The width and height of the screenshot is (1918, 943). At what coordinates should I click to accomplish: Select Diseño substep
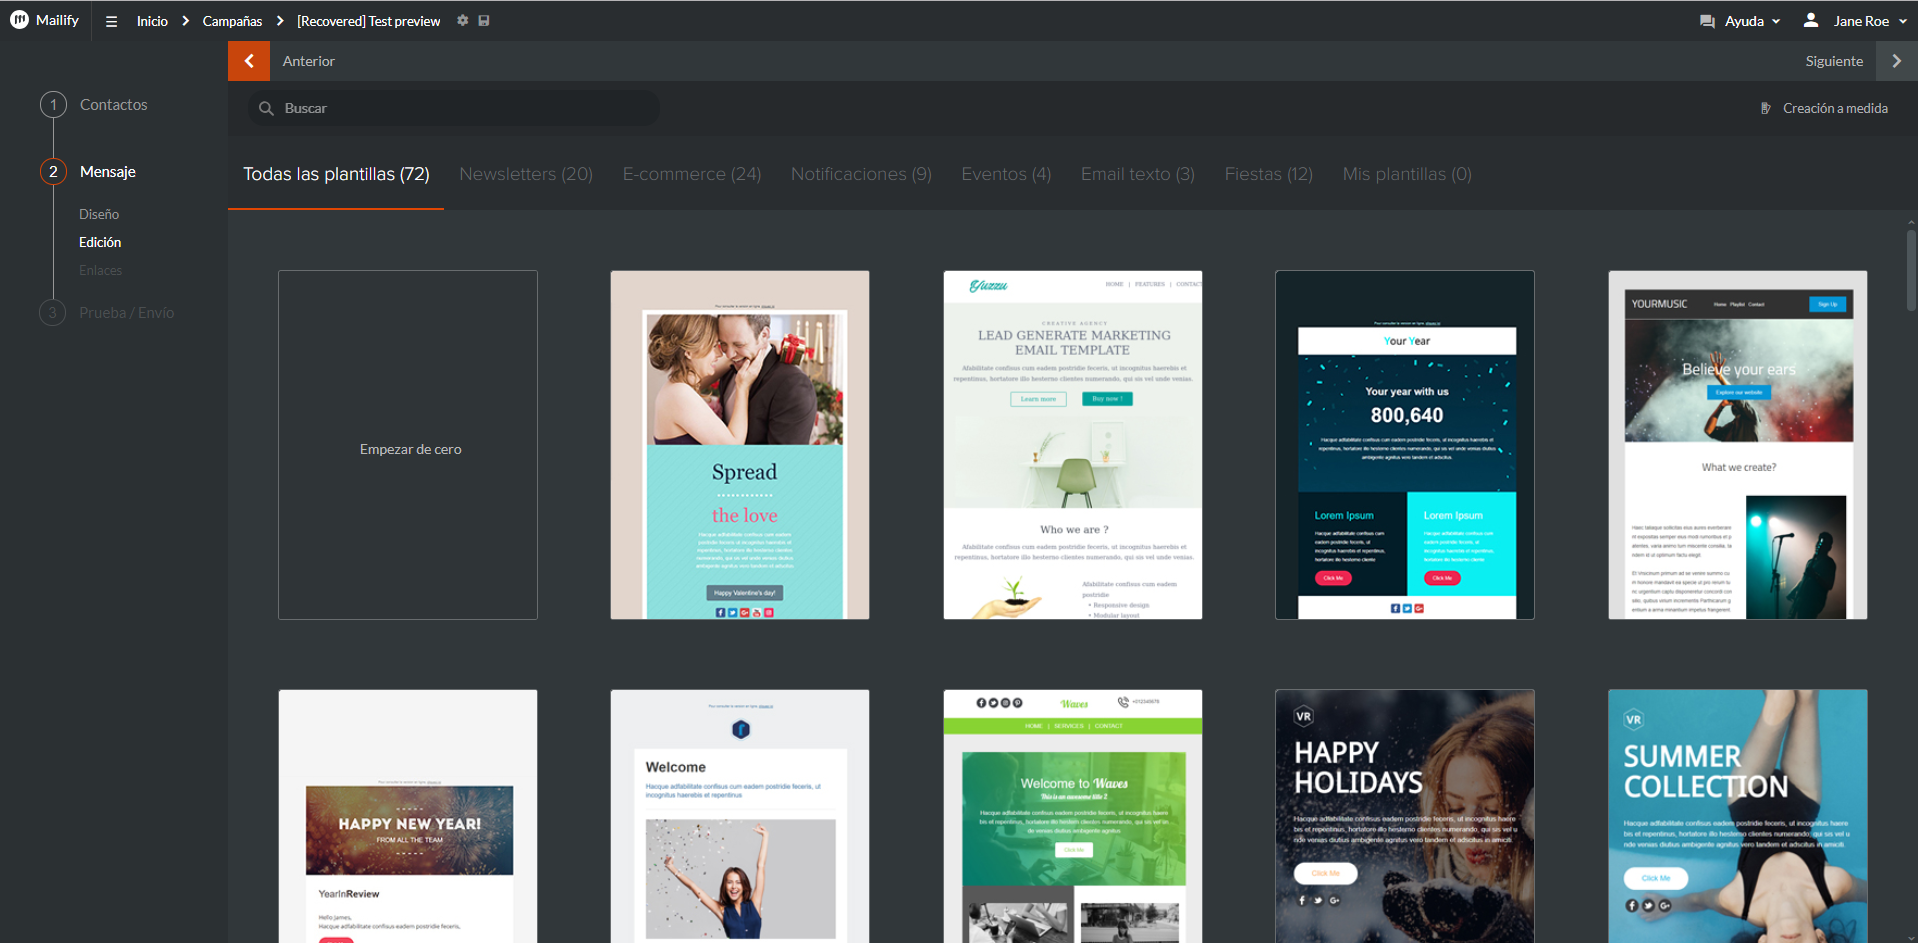pyautogui.click(x=99, y=214)
